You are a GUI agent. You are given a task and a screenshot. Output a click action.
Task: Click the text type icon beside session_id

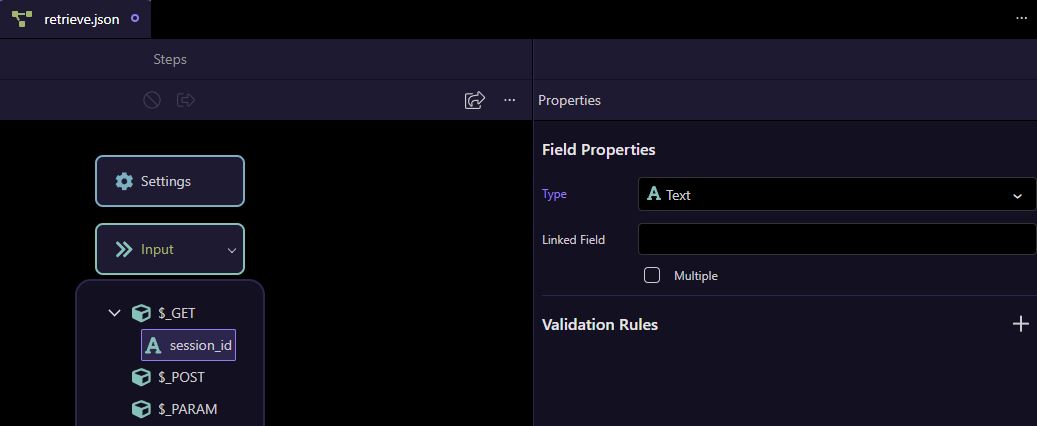pos(153,345)
